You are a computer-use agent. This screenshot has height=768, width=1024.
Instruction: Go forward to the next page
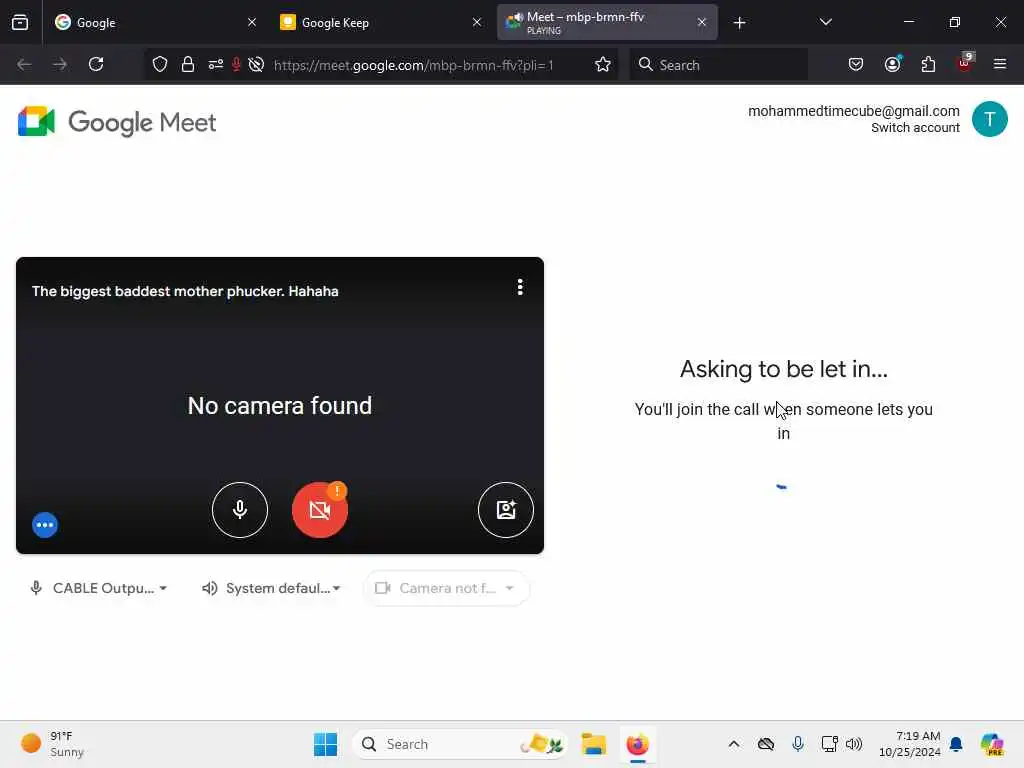(x=60, y=64)
